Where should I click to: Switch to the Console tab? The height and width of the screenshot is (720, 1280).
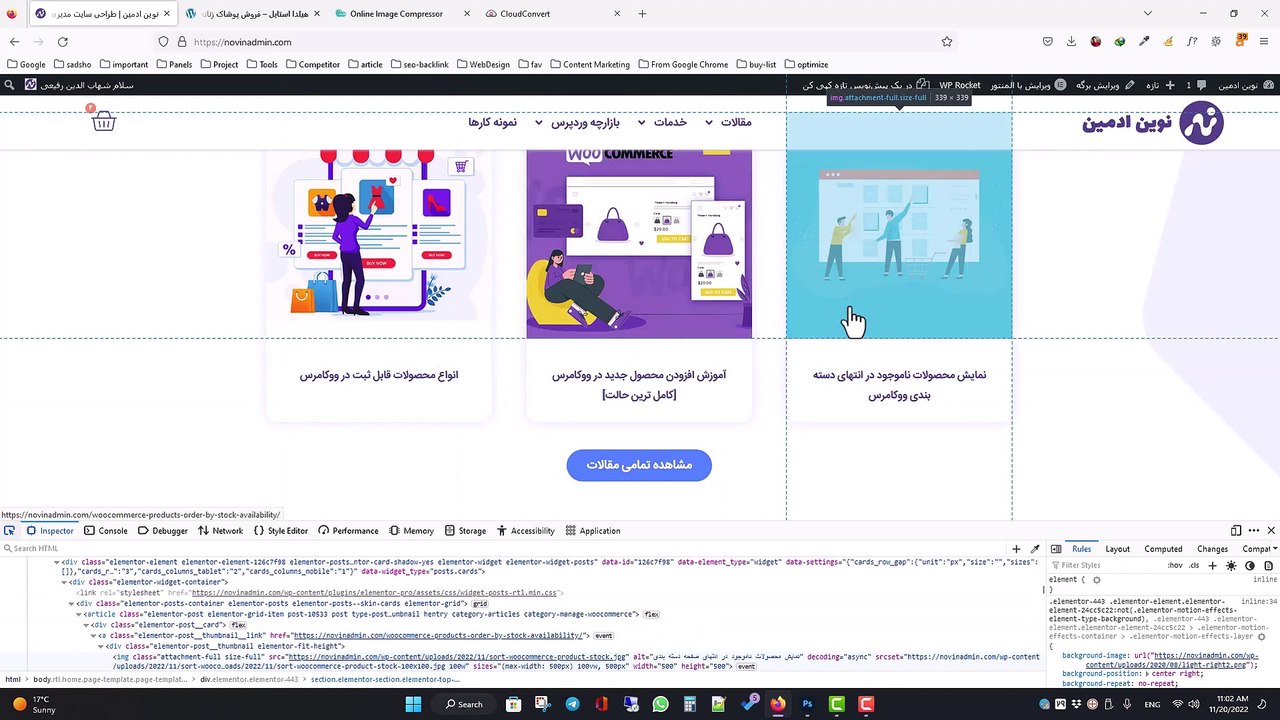[x=105, y=531]
